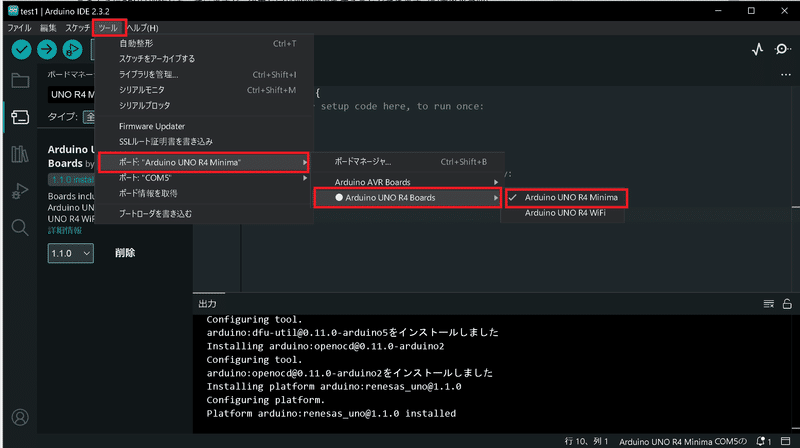Click the 削除 remove button
800x448 pixels.
pyautogui.click(x=125, y=254)
